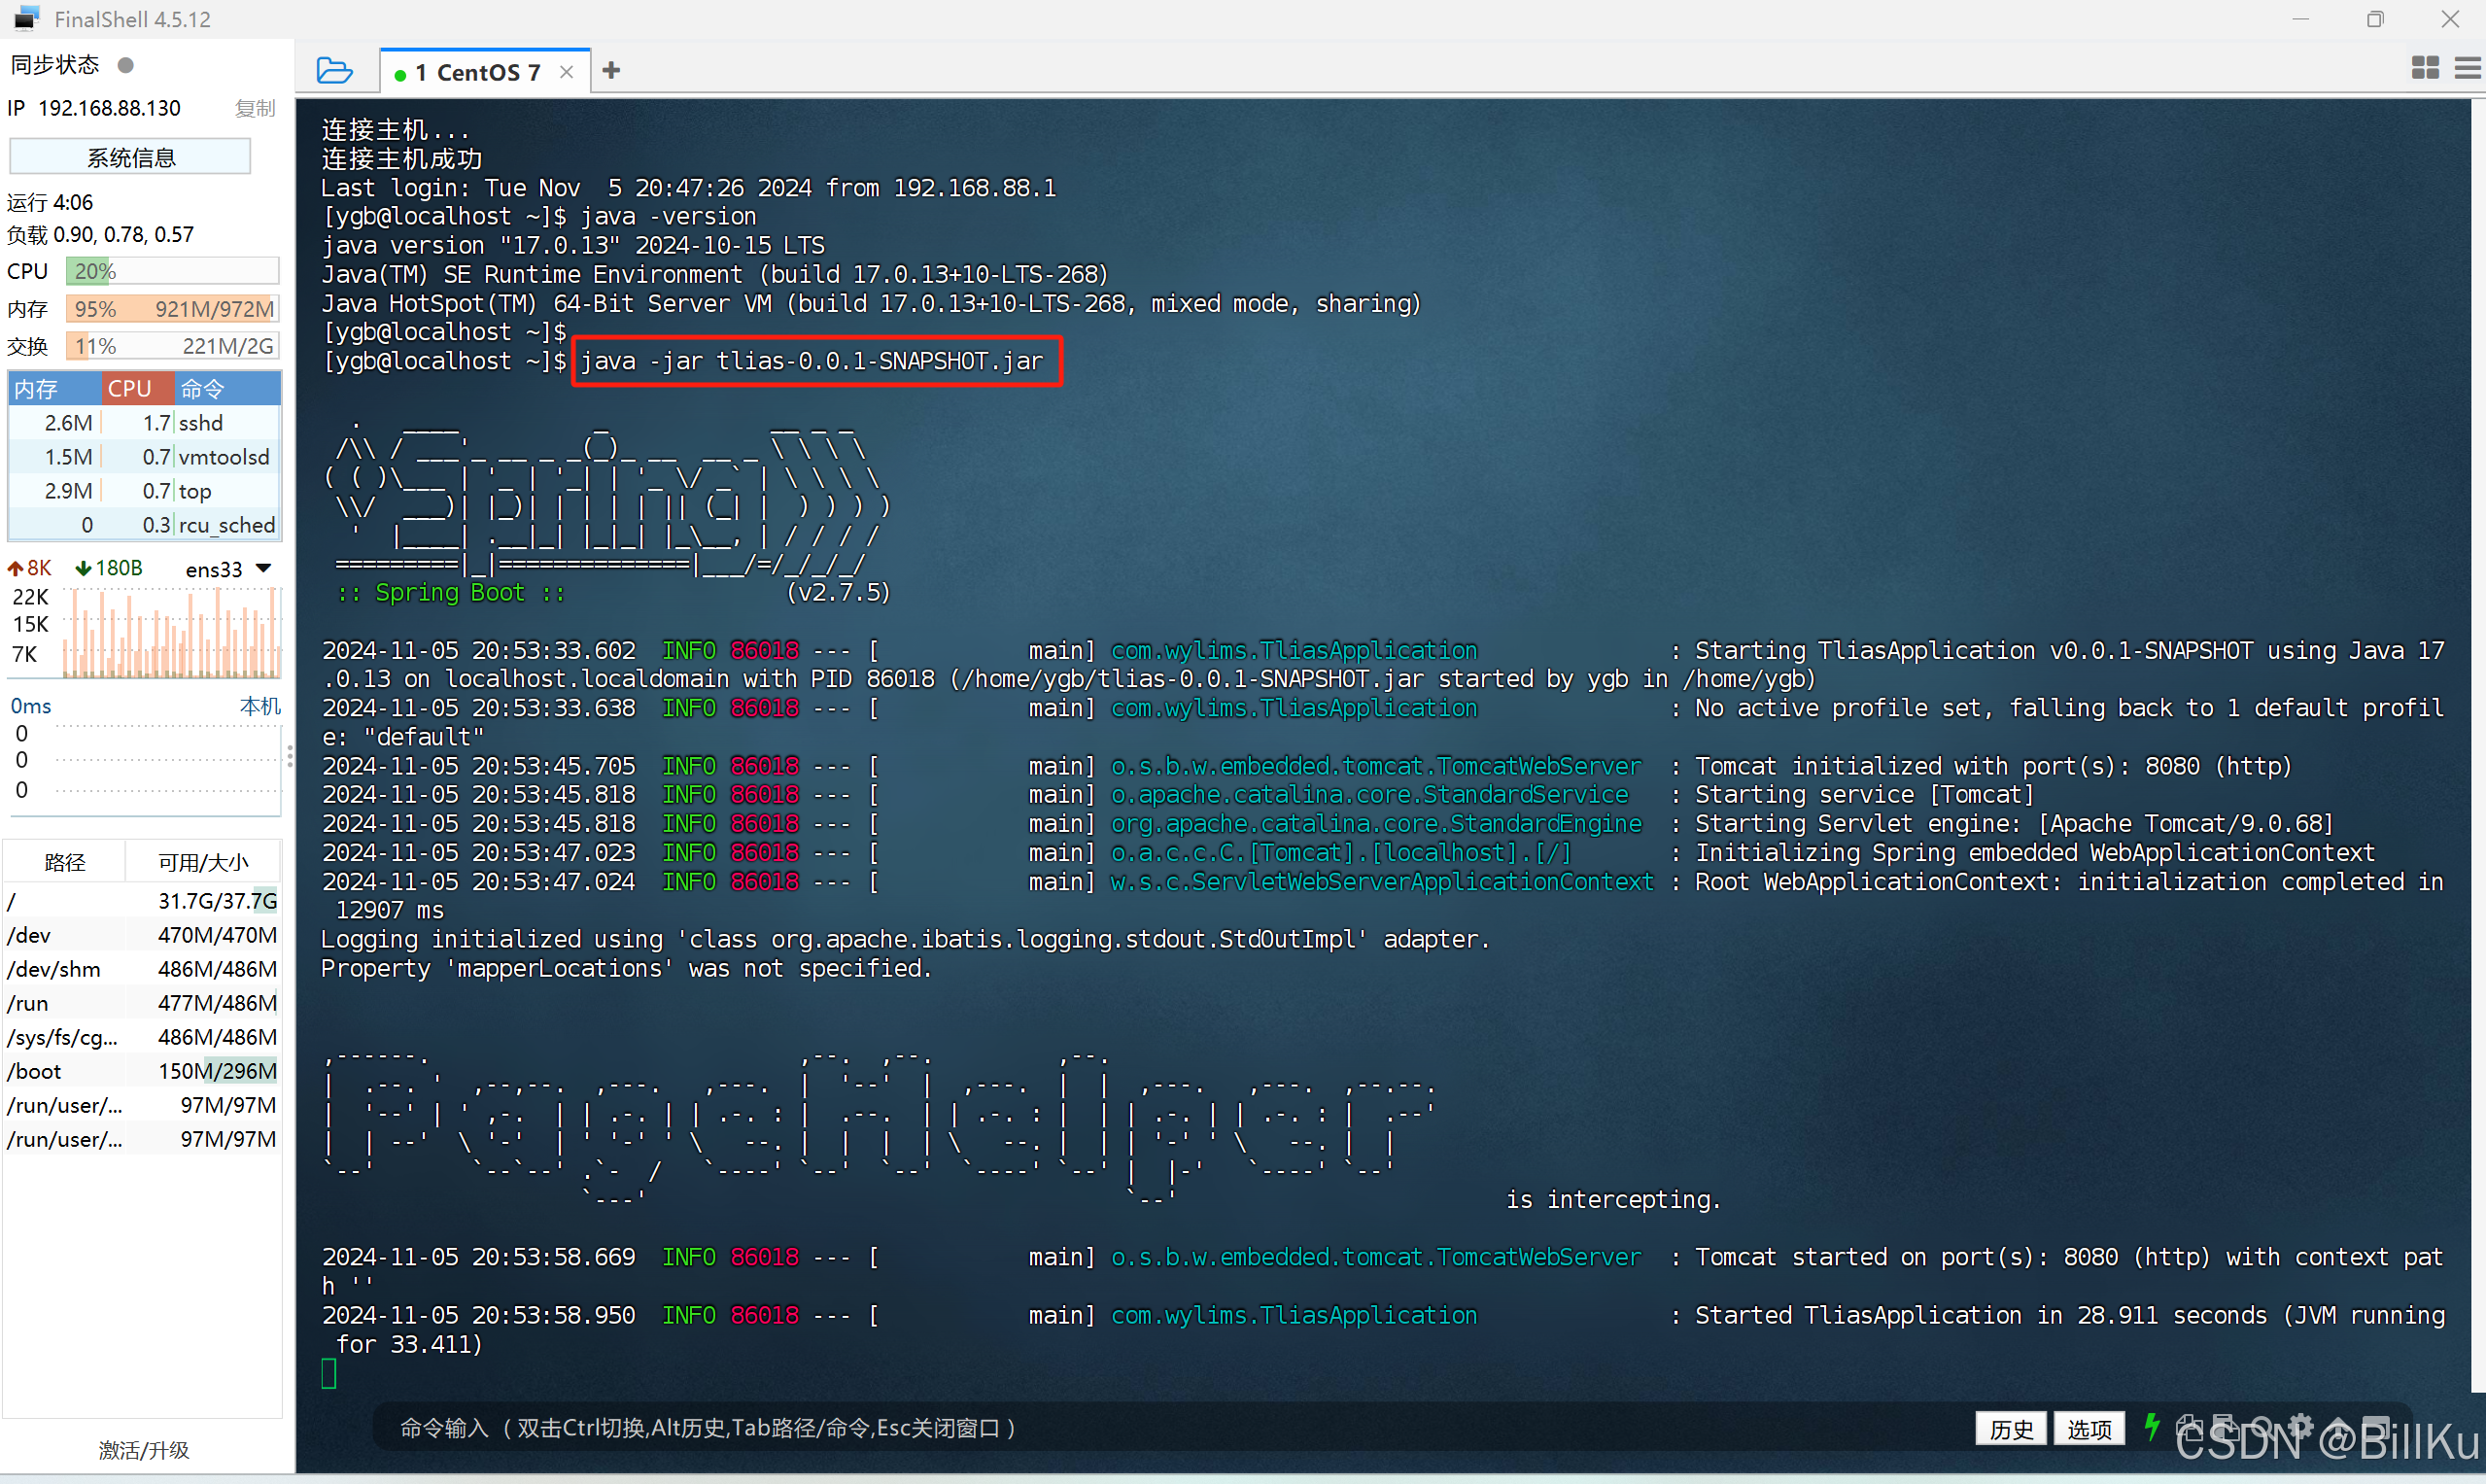The image size is (2486, 1484).
Task: Sort processes by 内存 column
Action: (x=54, y=388)
